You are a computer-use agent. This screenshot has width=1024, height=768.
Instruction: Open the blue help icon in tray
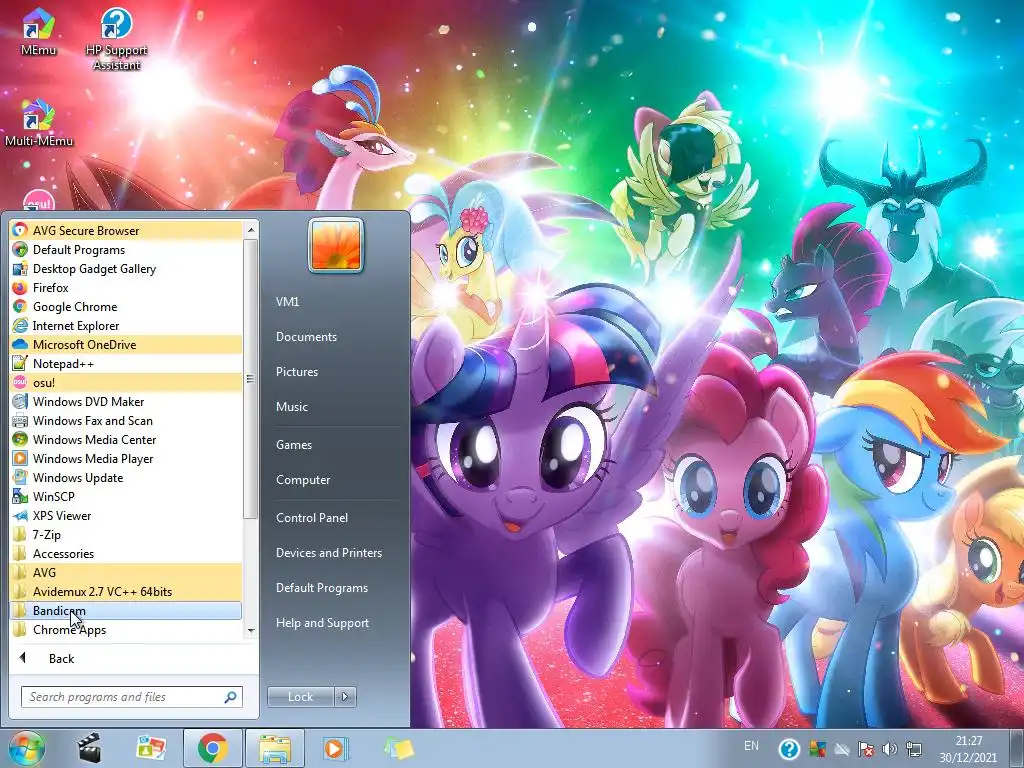tap(789, 749)
